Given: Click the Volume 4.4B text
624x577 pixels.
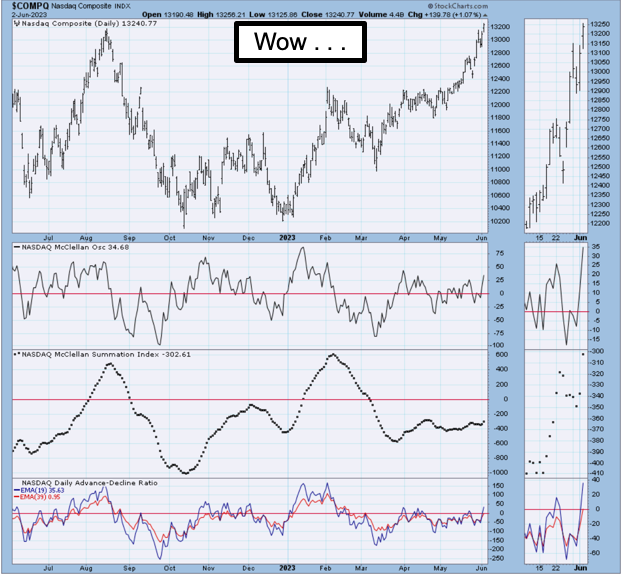Looking at the screenshot, I should coord(381,15).
